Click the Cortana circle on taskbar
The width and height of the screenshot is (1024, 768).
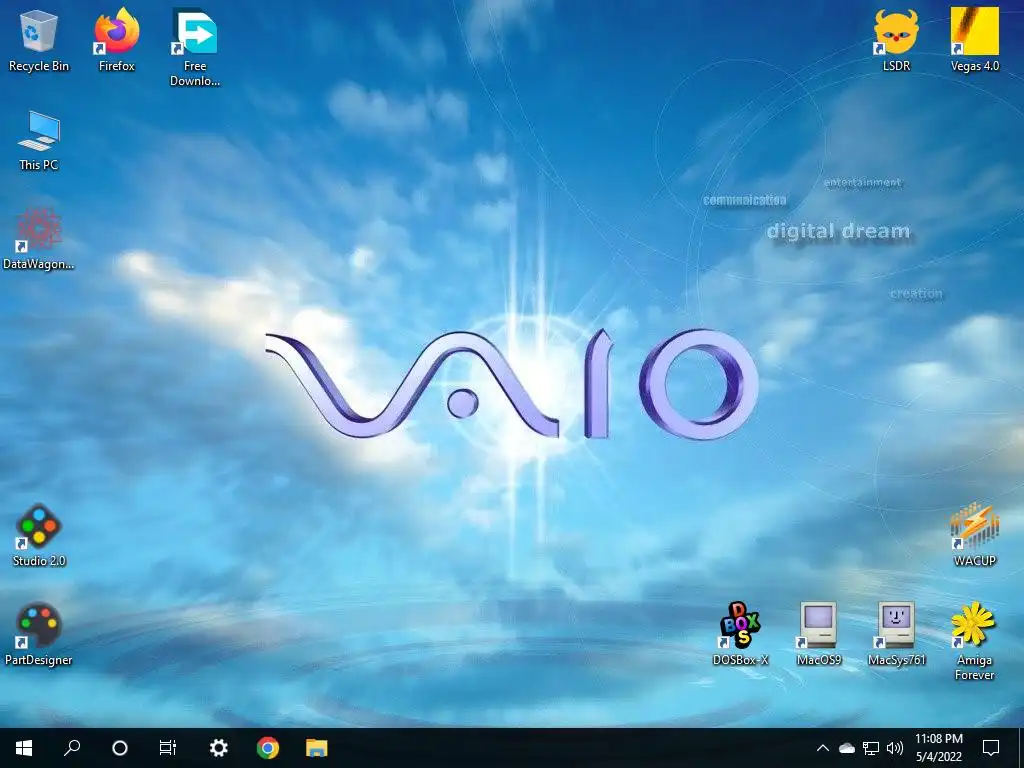120,748
